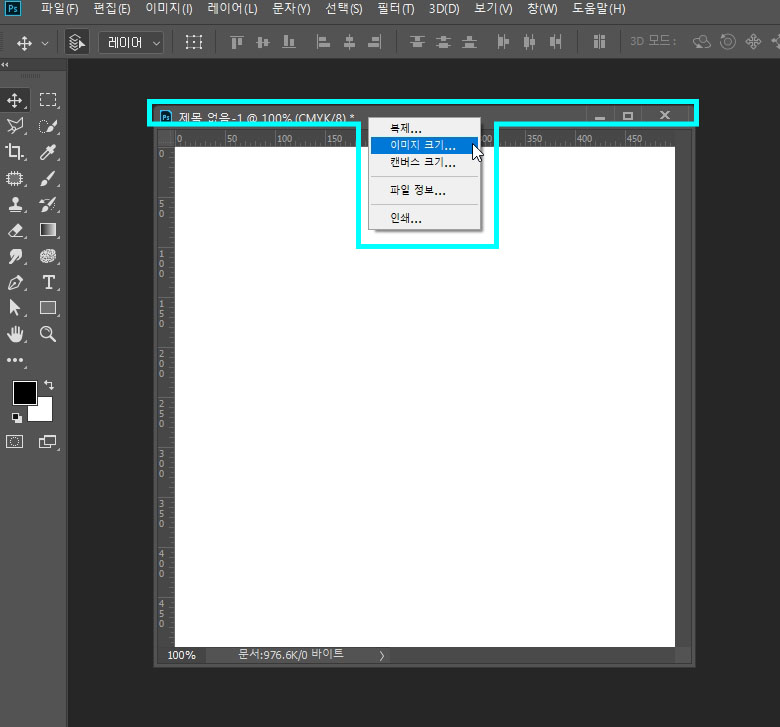780x727 pixels.
Task: Distribute left edges button
Action: (x=503, y=42)
